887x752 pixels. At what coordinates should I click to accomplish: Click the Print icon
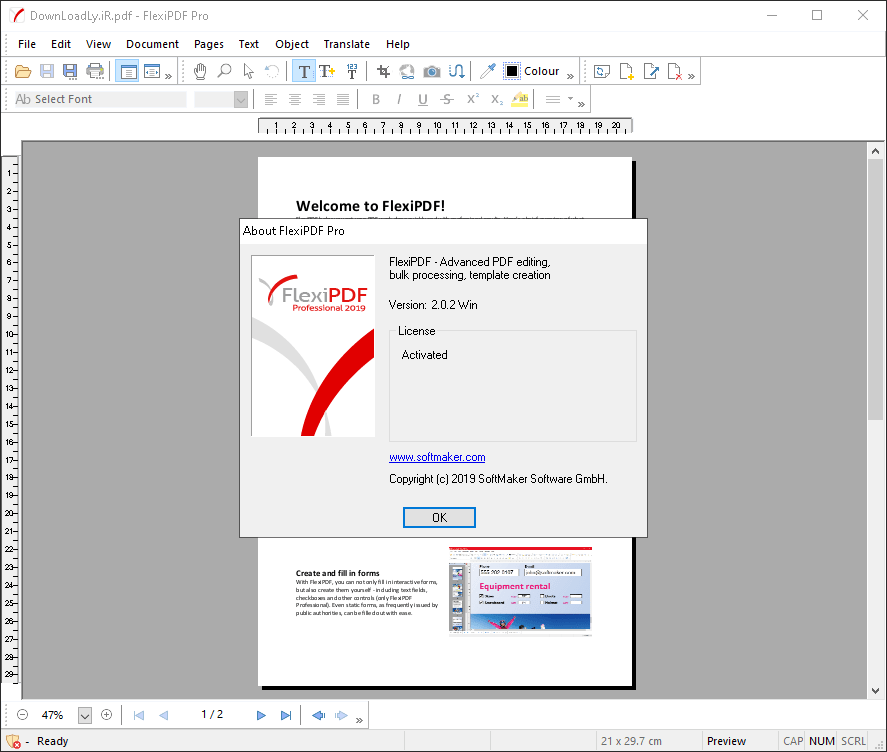[x=95, y=71]
